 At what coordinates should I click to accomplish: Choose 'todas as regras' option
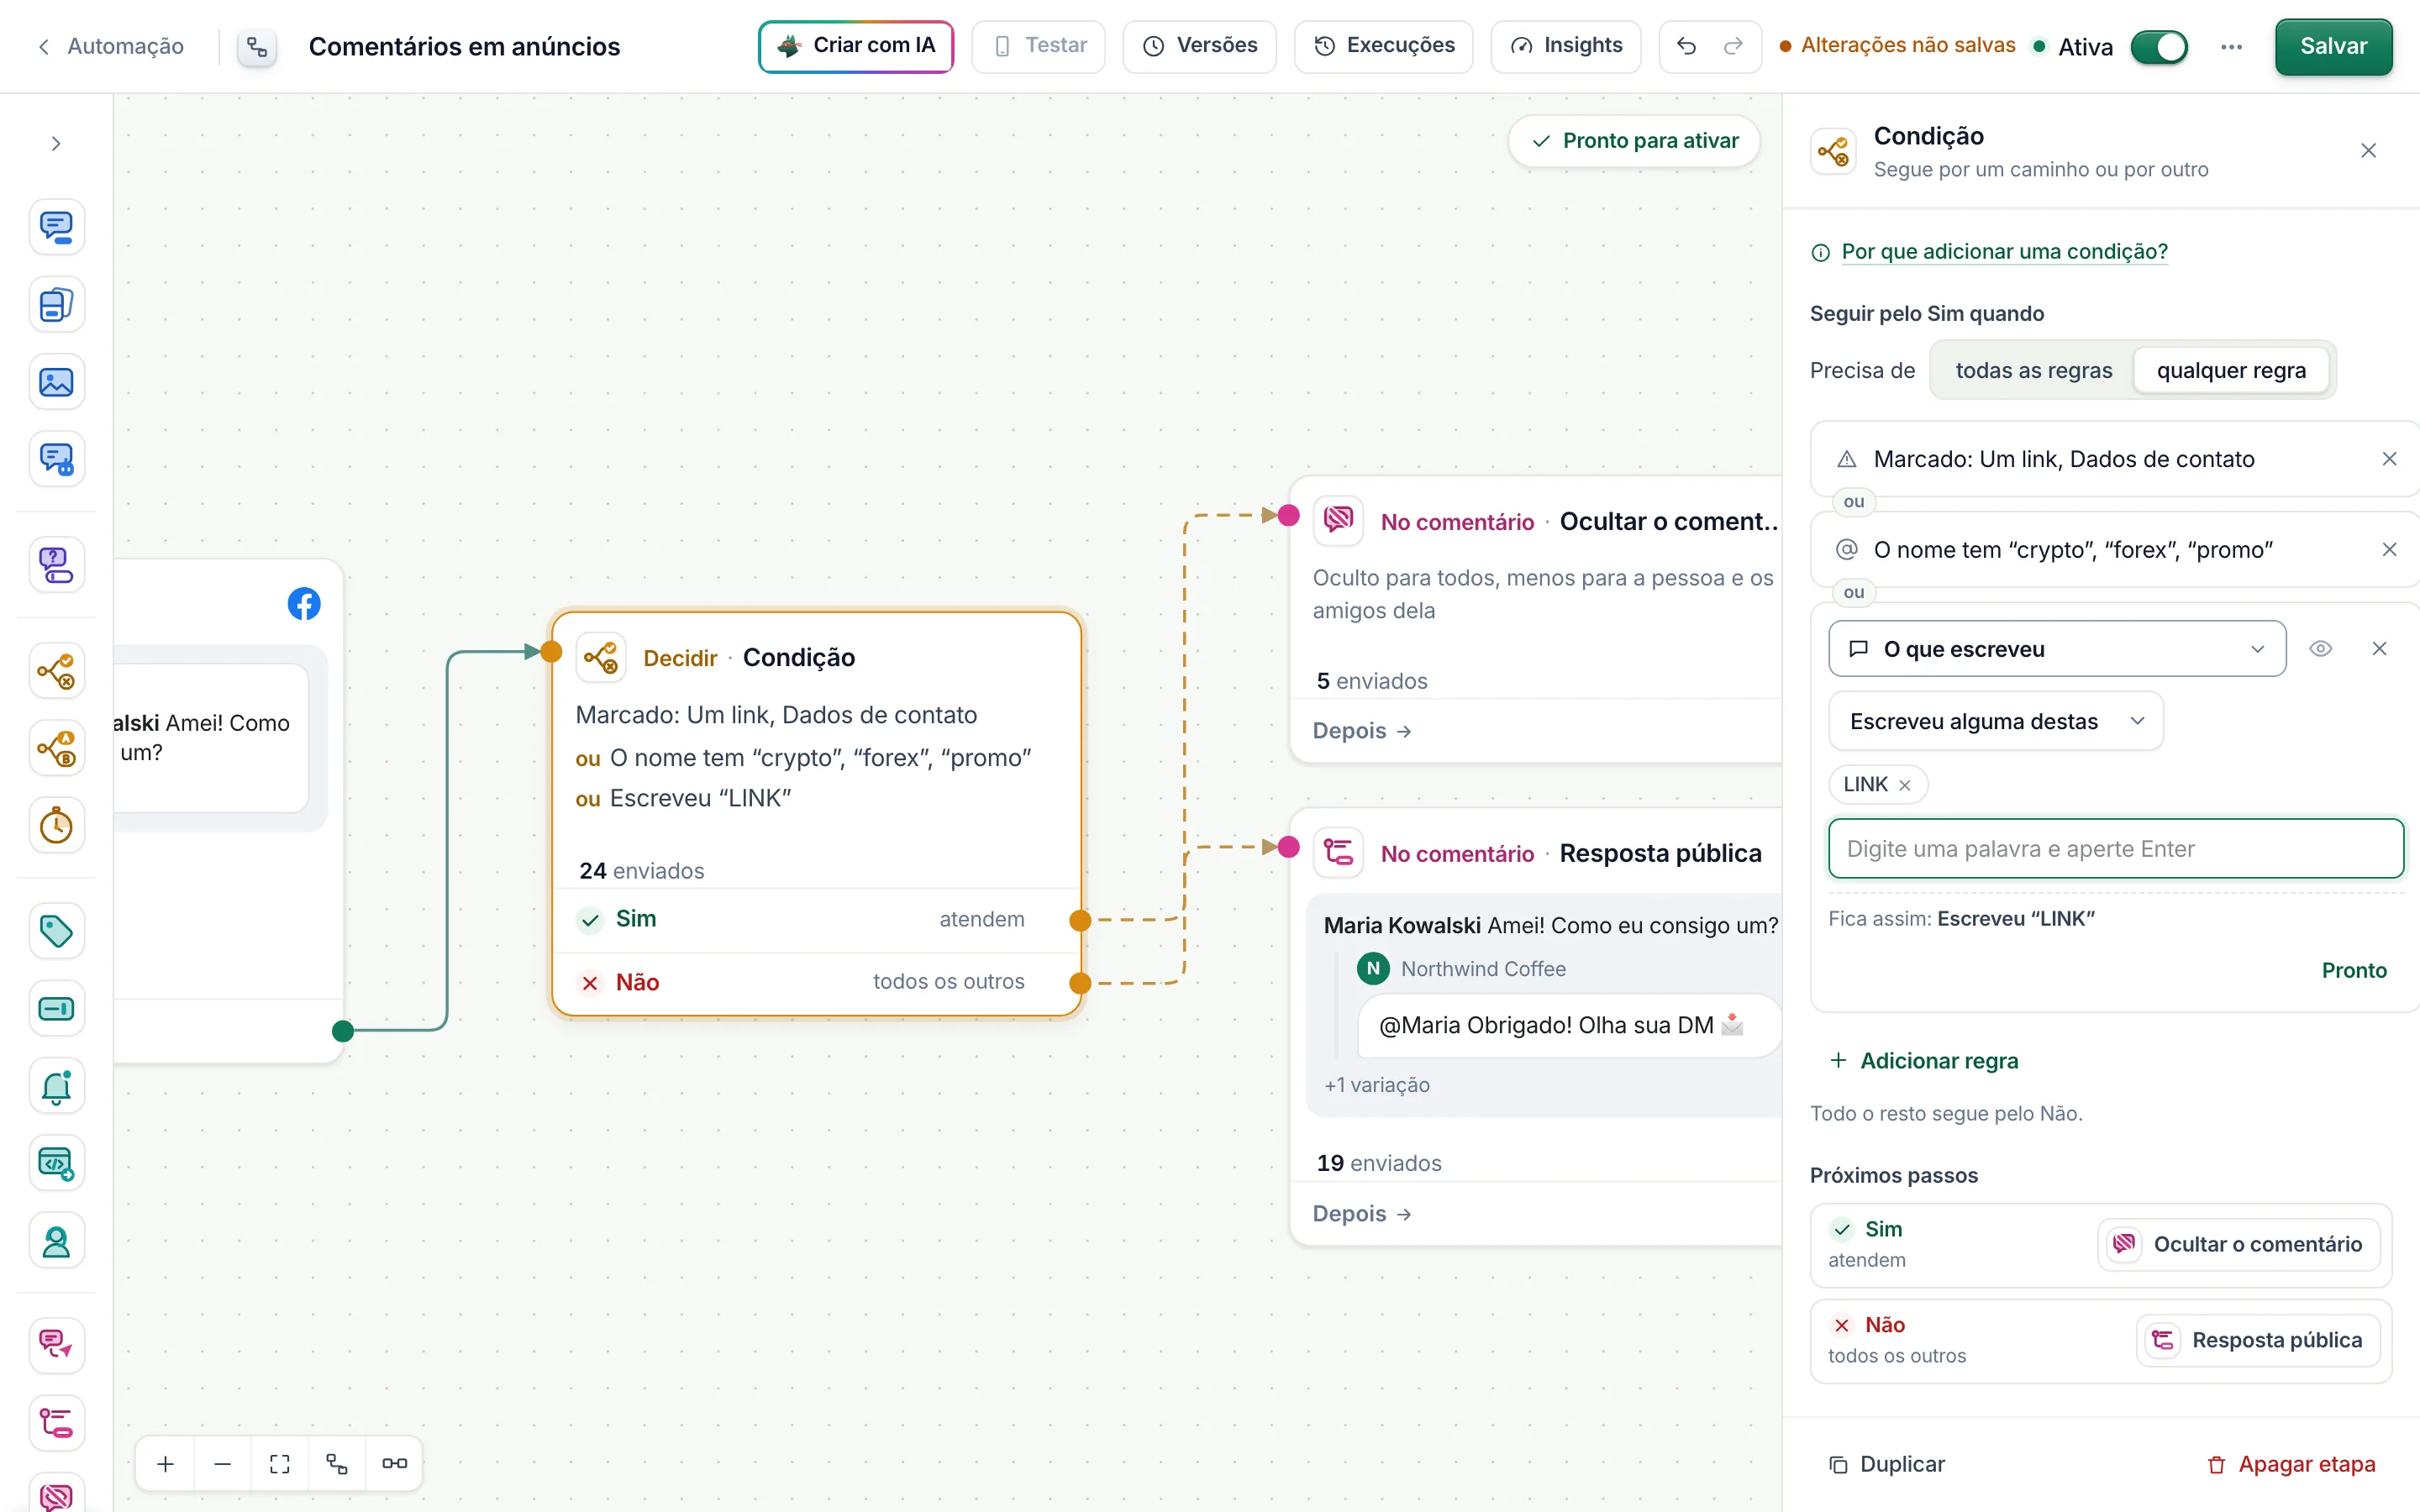[x=2033, y=370]
